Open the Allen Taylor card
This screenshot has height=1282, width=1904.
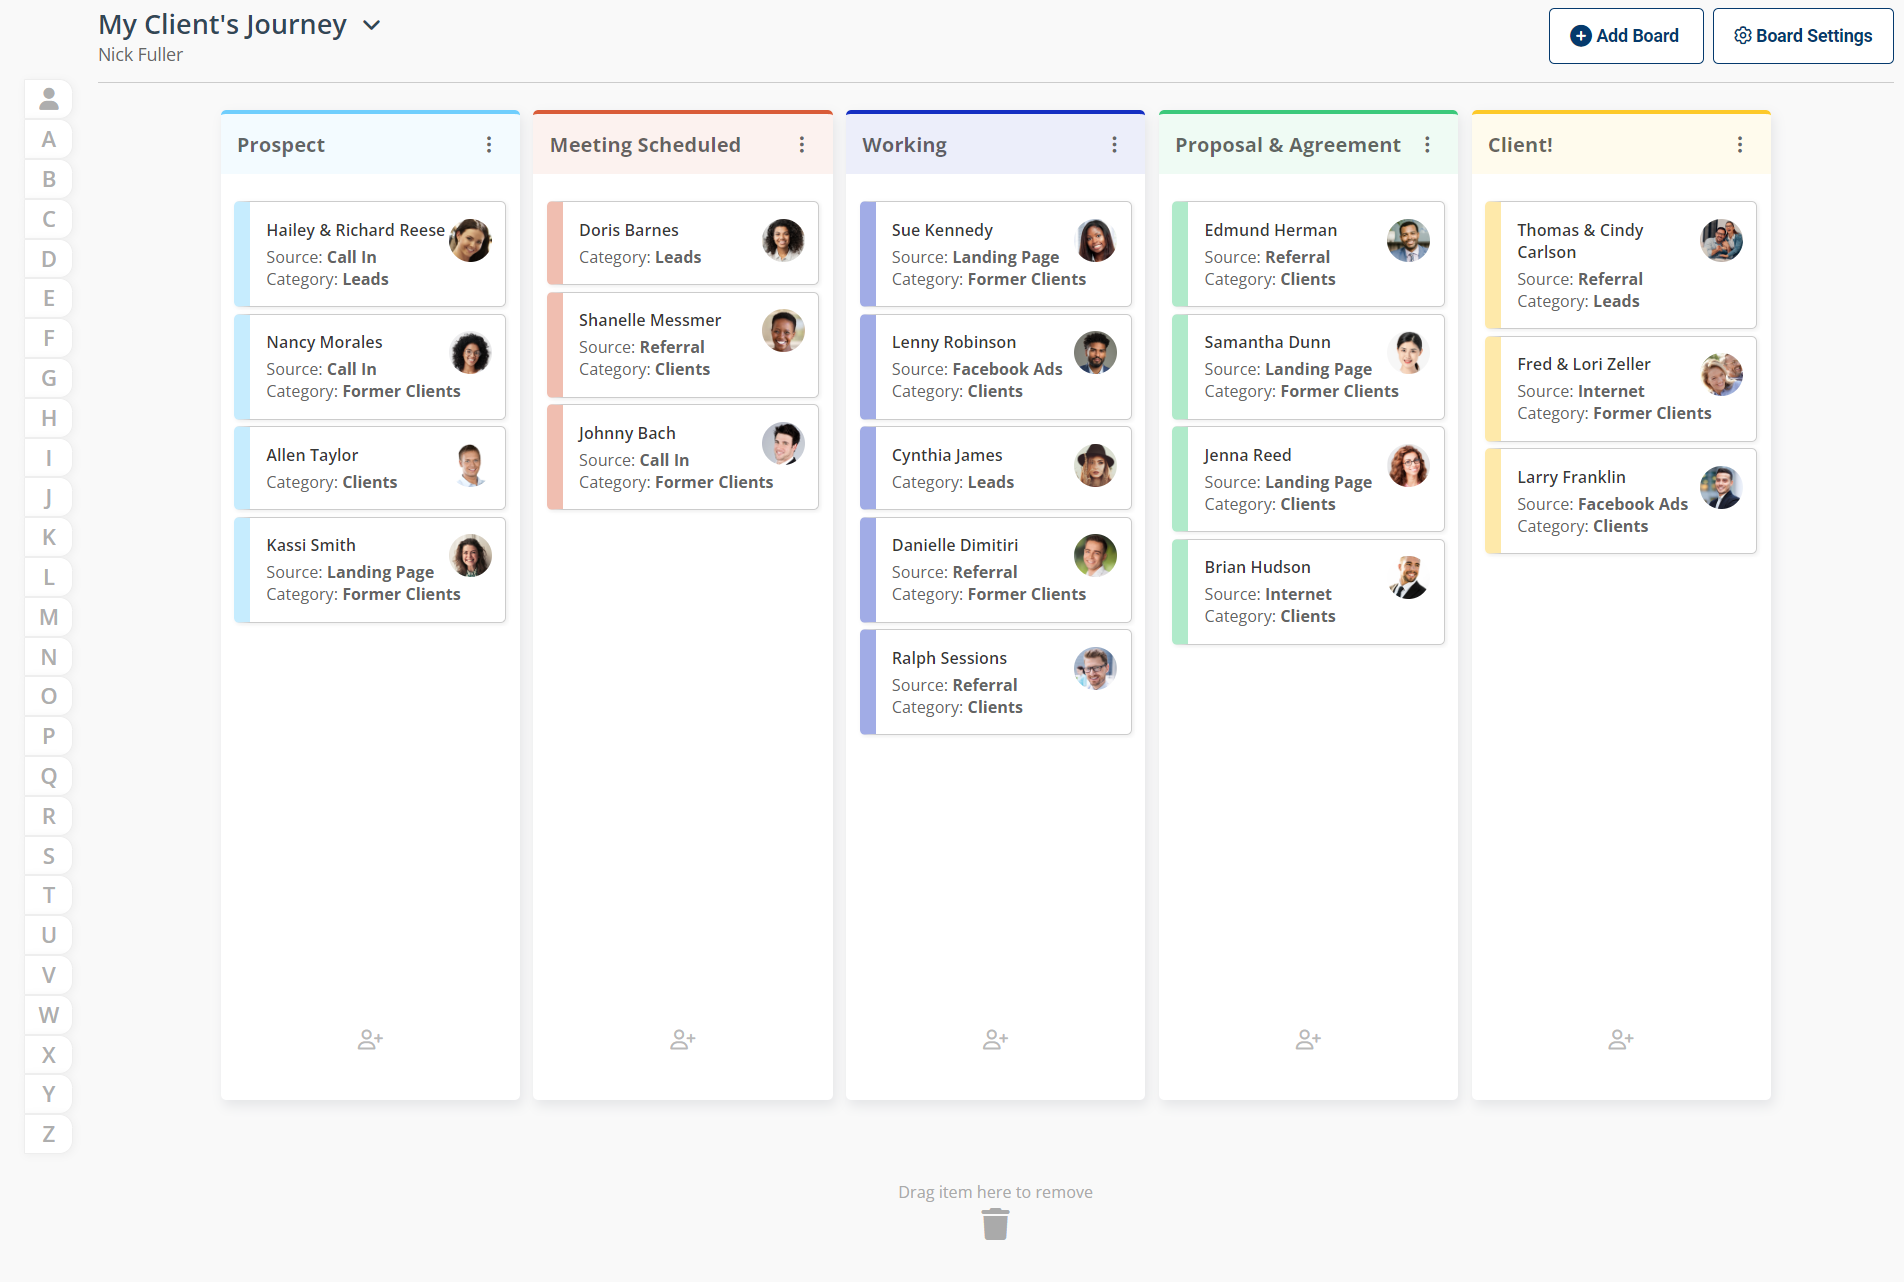(370, 468)
